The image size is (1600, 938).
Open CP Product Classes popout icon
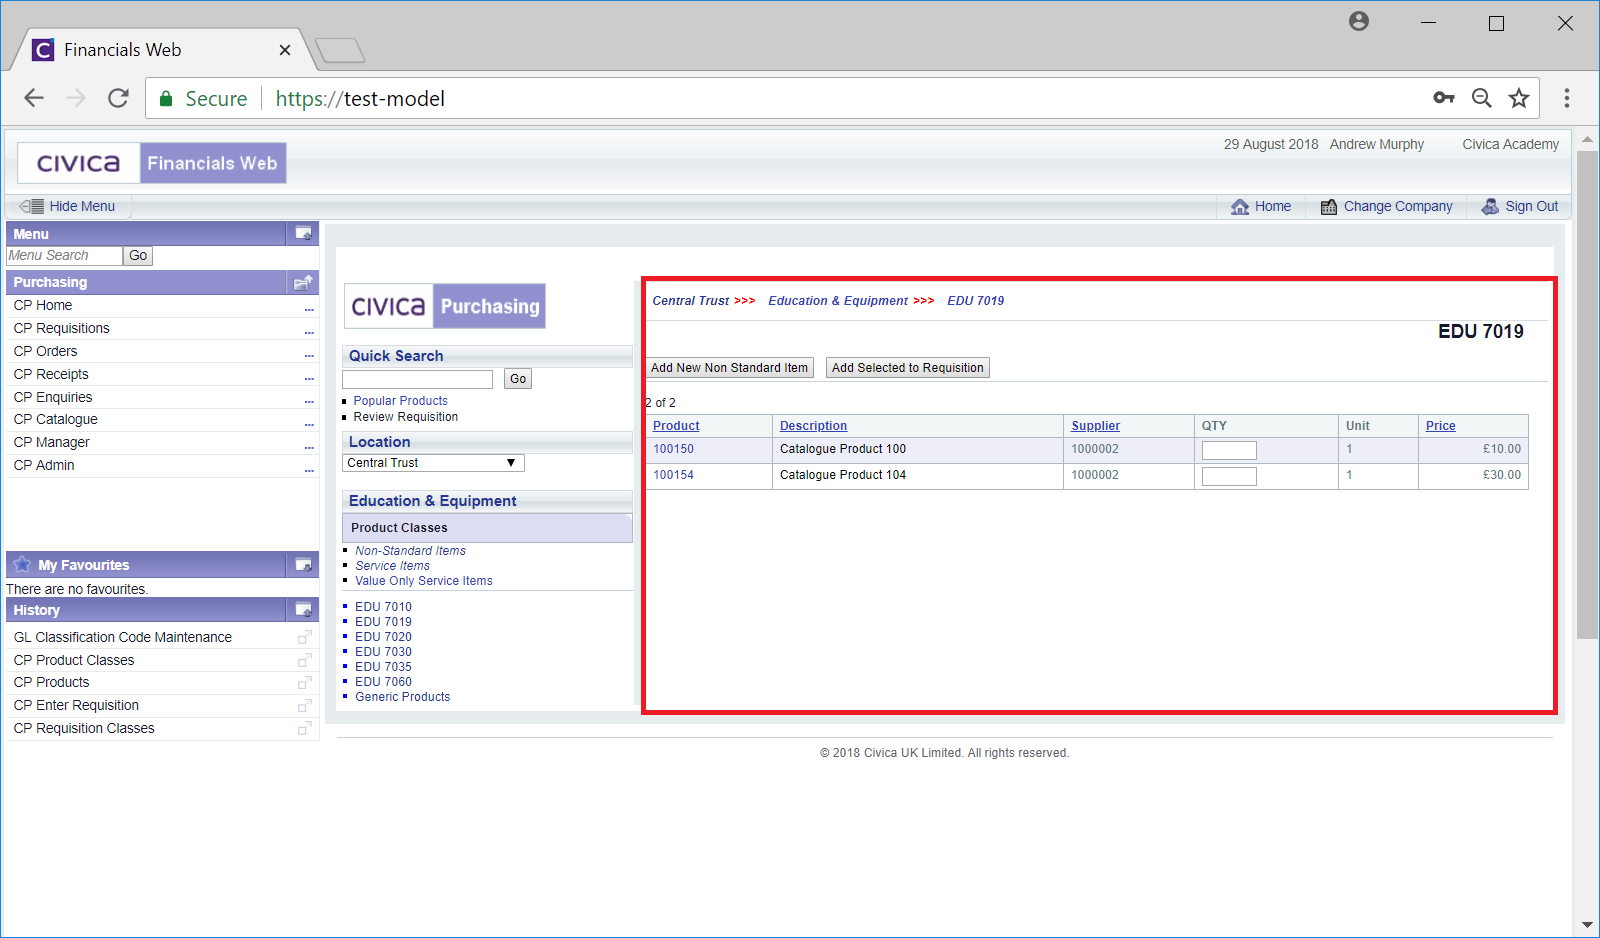(x=305, y=660)
